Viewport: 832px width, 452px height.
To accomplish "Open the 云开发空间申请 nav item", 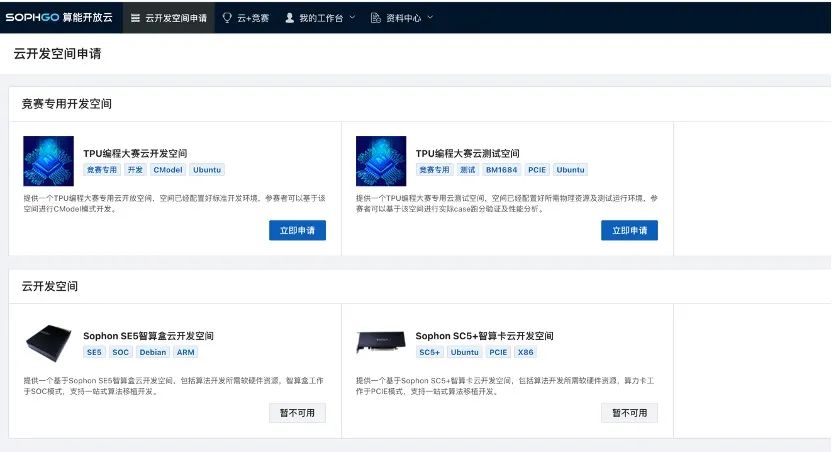I will [169, 18].
